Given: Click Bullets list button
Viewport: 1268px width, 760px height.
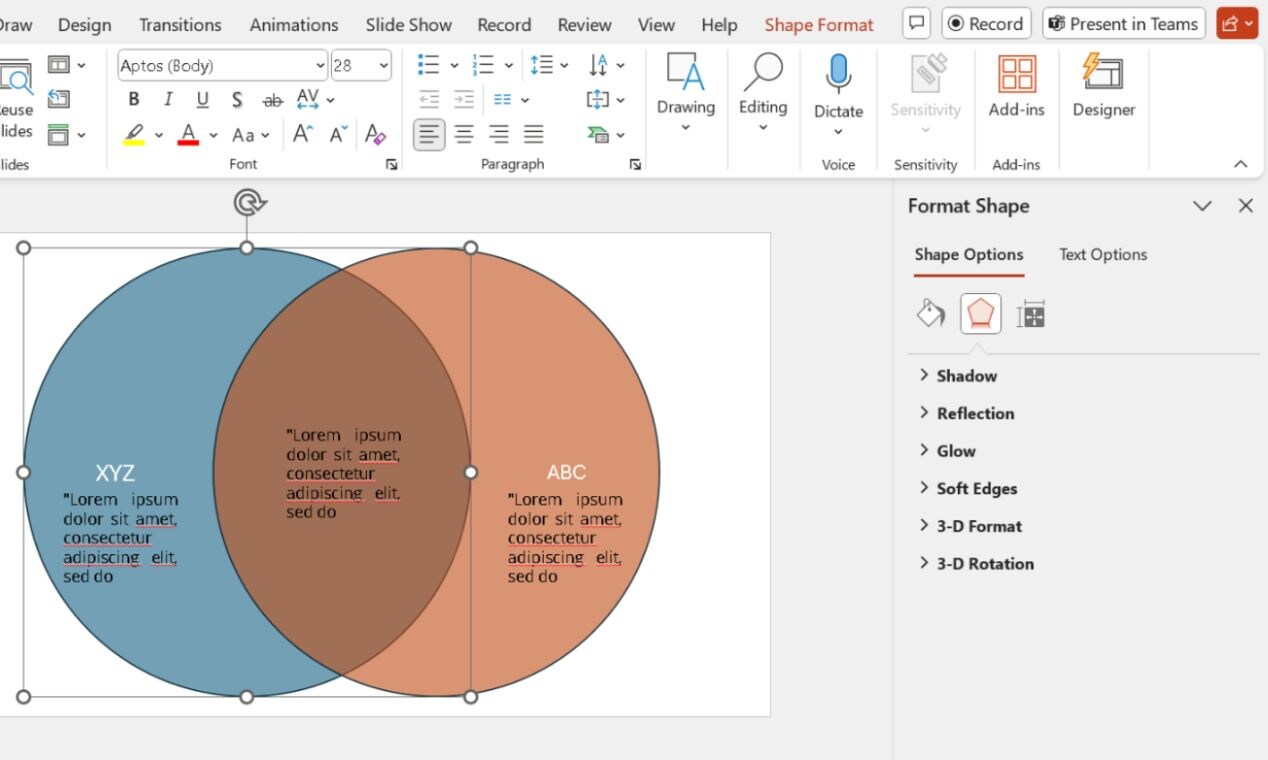Looking at the screenshot, I should pyautogui.click(x=429, y=65).
